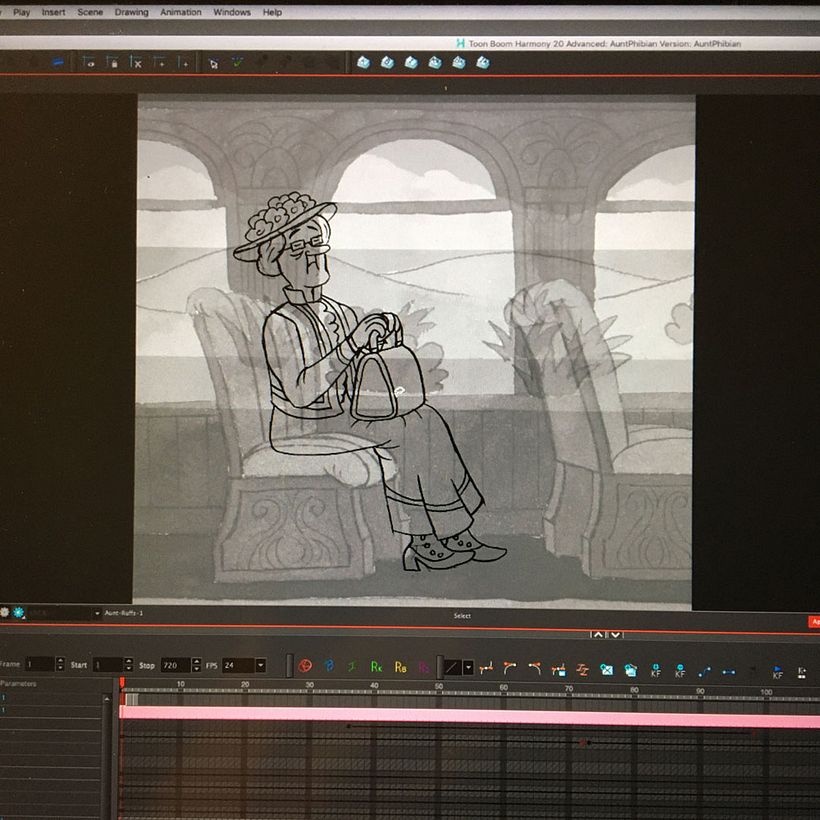The width and height of the screenshot is (820, 820).
Task: Click the first add-layer plus icon
Action: [x=160, y=63]
